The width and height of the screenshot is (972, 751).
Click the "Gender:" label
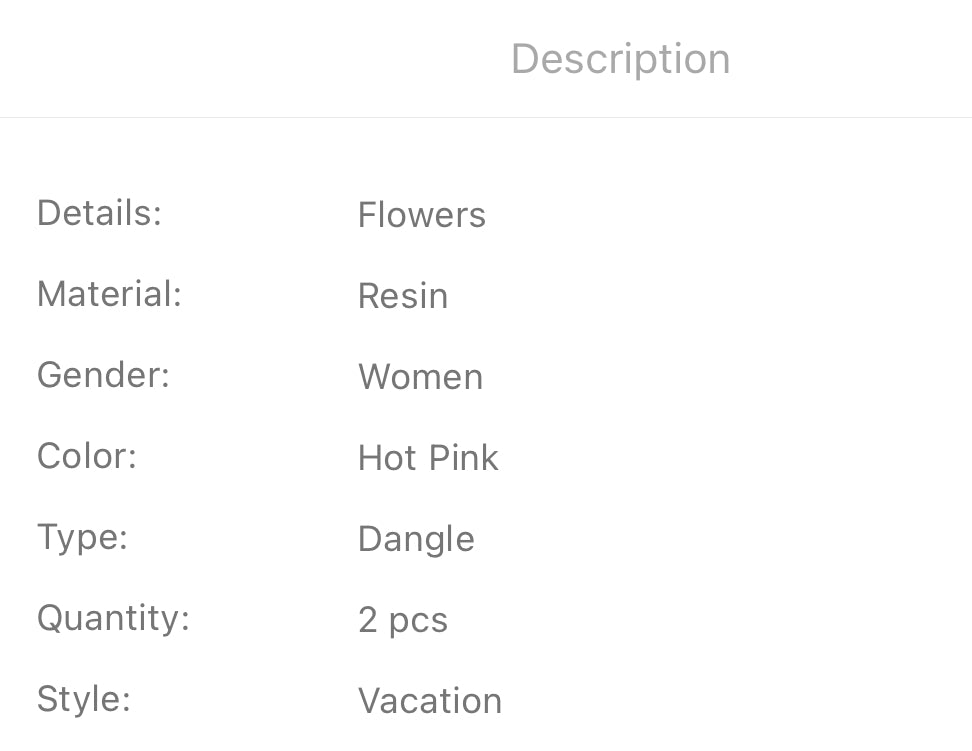tap(103, 375)
